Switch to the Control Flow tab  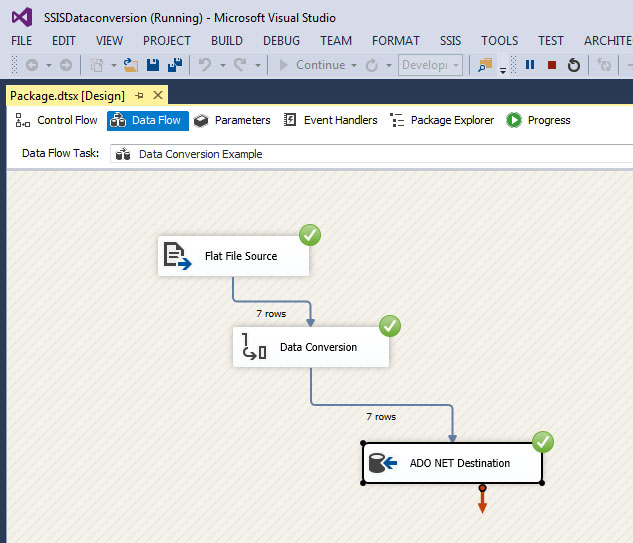tap(56, 120)
